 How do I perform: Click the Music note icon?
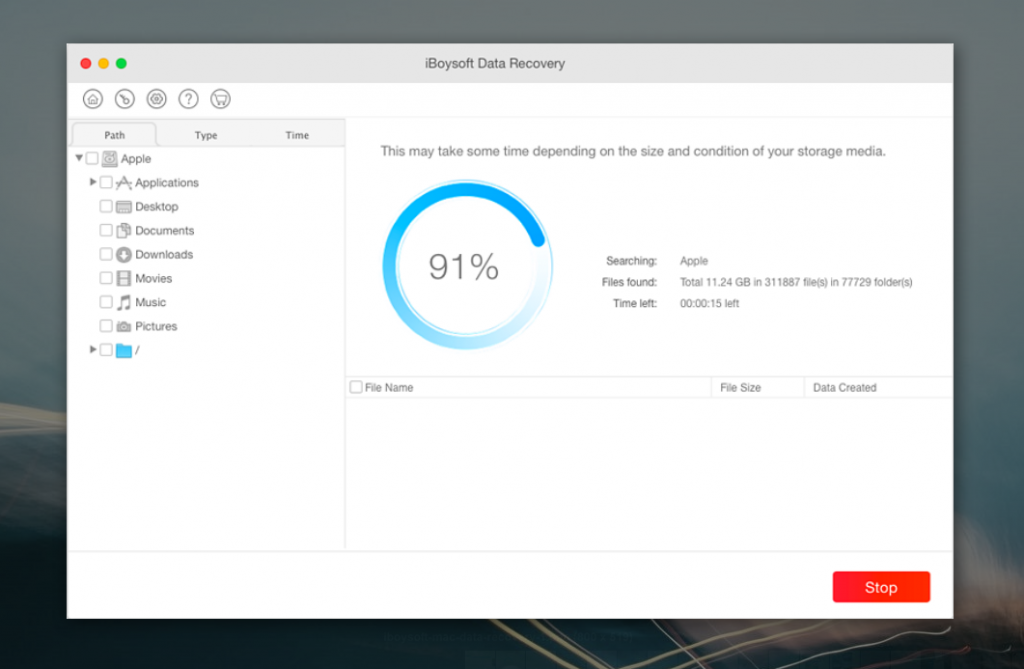123,302
